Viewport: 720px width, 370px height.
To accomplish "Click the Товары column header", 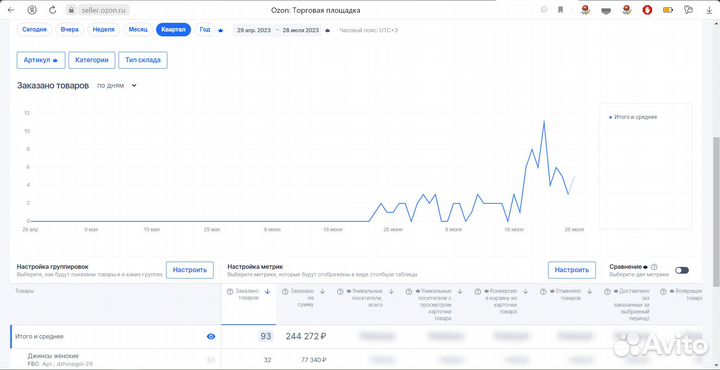I will [x=24, y=291].
